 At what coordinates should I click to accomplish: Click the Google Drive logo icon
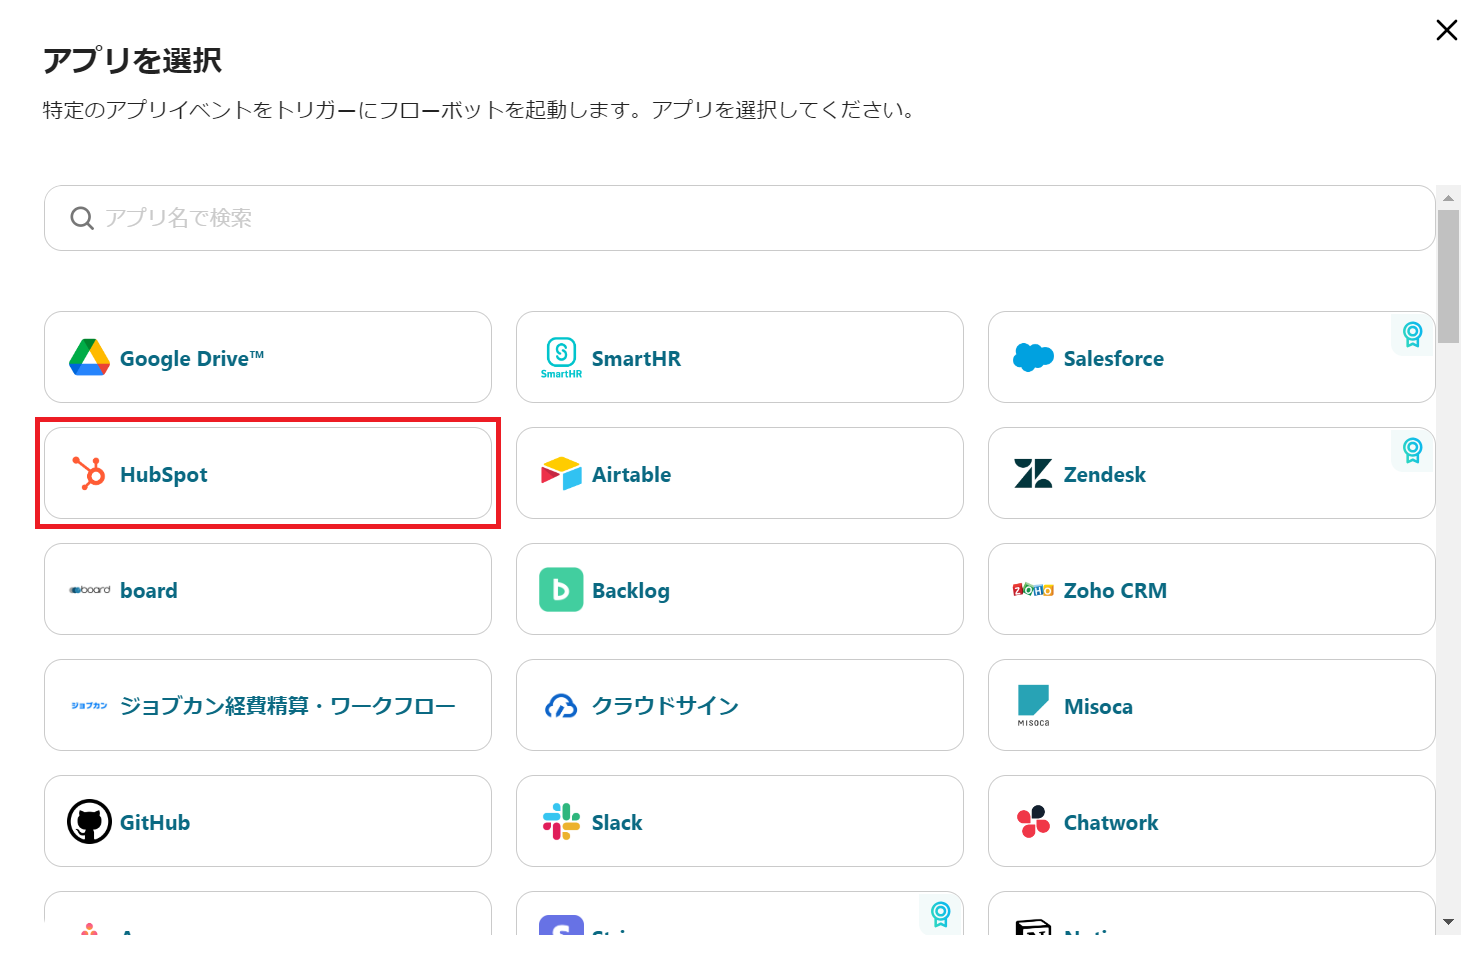click(x=89, y=357)
